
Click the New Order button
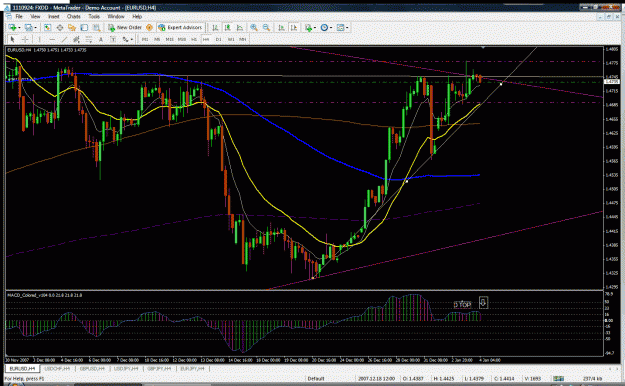pyautogui.click(x=125, y=27)
